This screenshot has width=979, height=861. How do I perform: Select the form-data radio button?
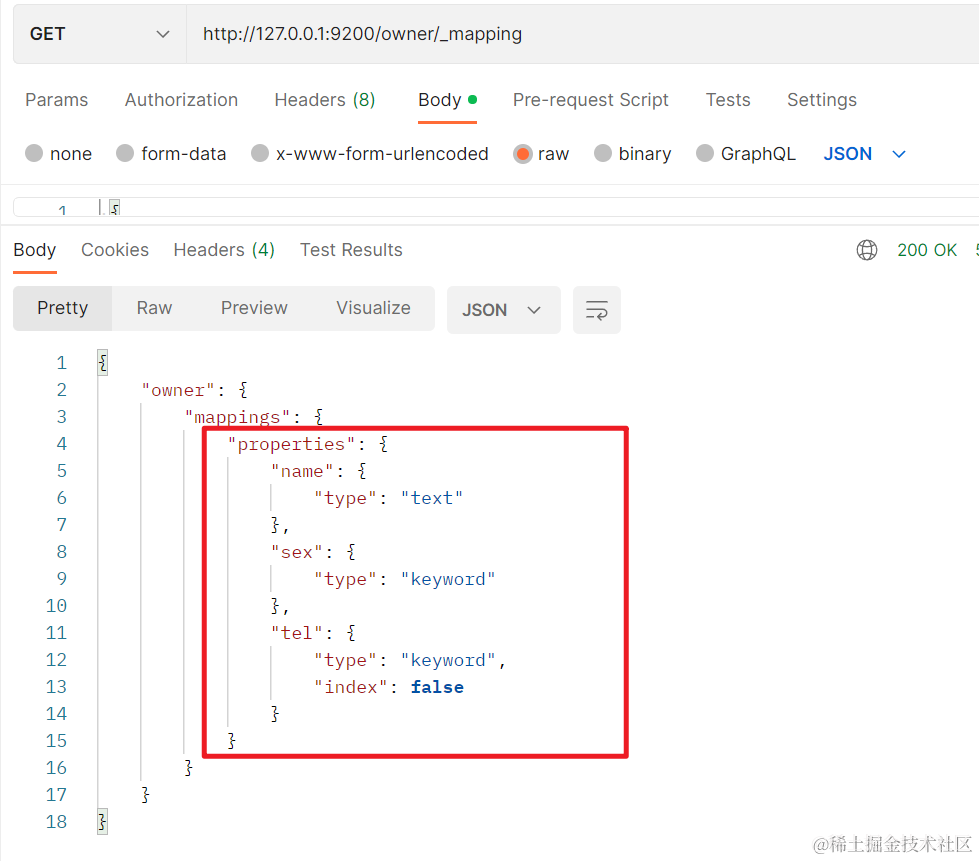click(125, 154)
